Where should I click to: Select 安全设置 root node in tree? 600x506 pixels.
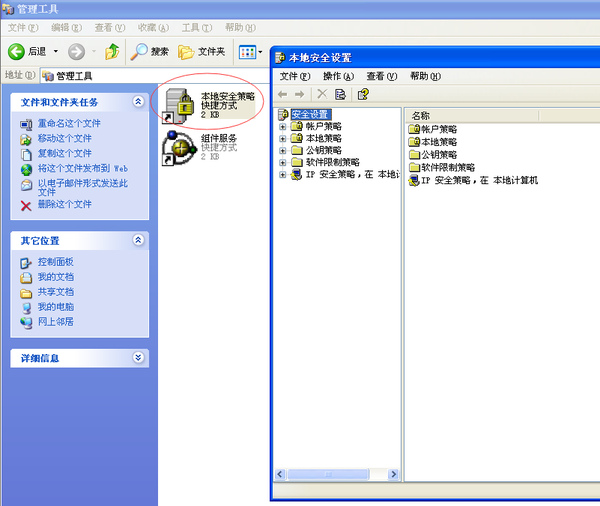click(x=311, y=114)
